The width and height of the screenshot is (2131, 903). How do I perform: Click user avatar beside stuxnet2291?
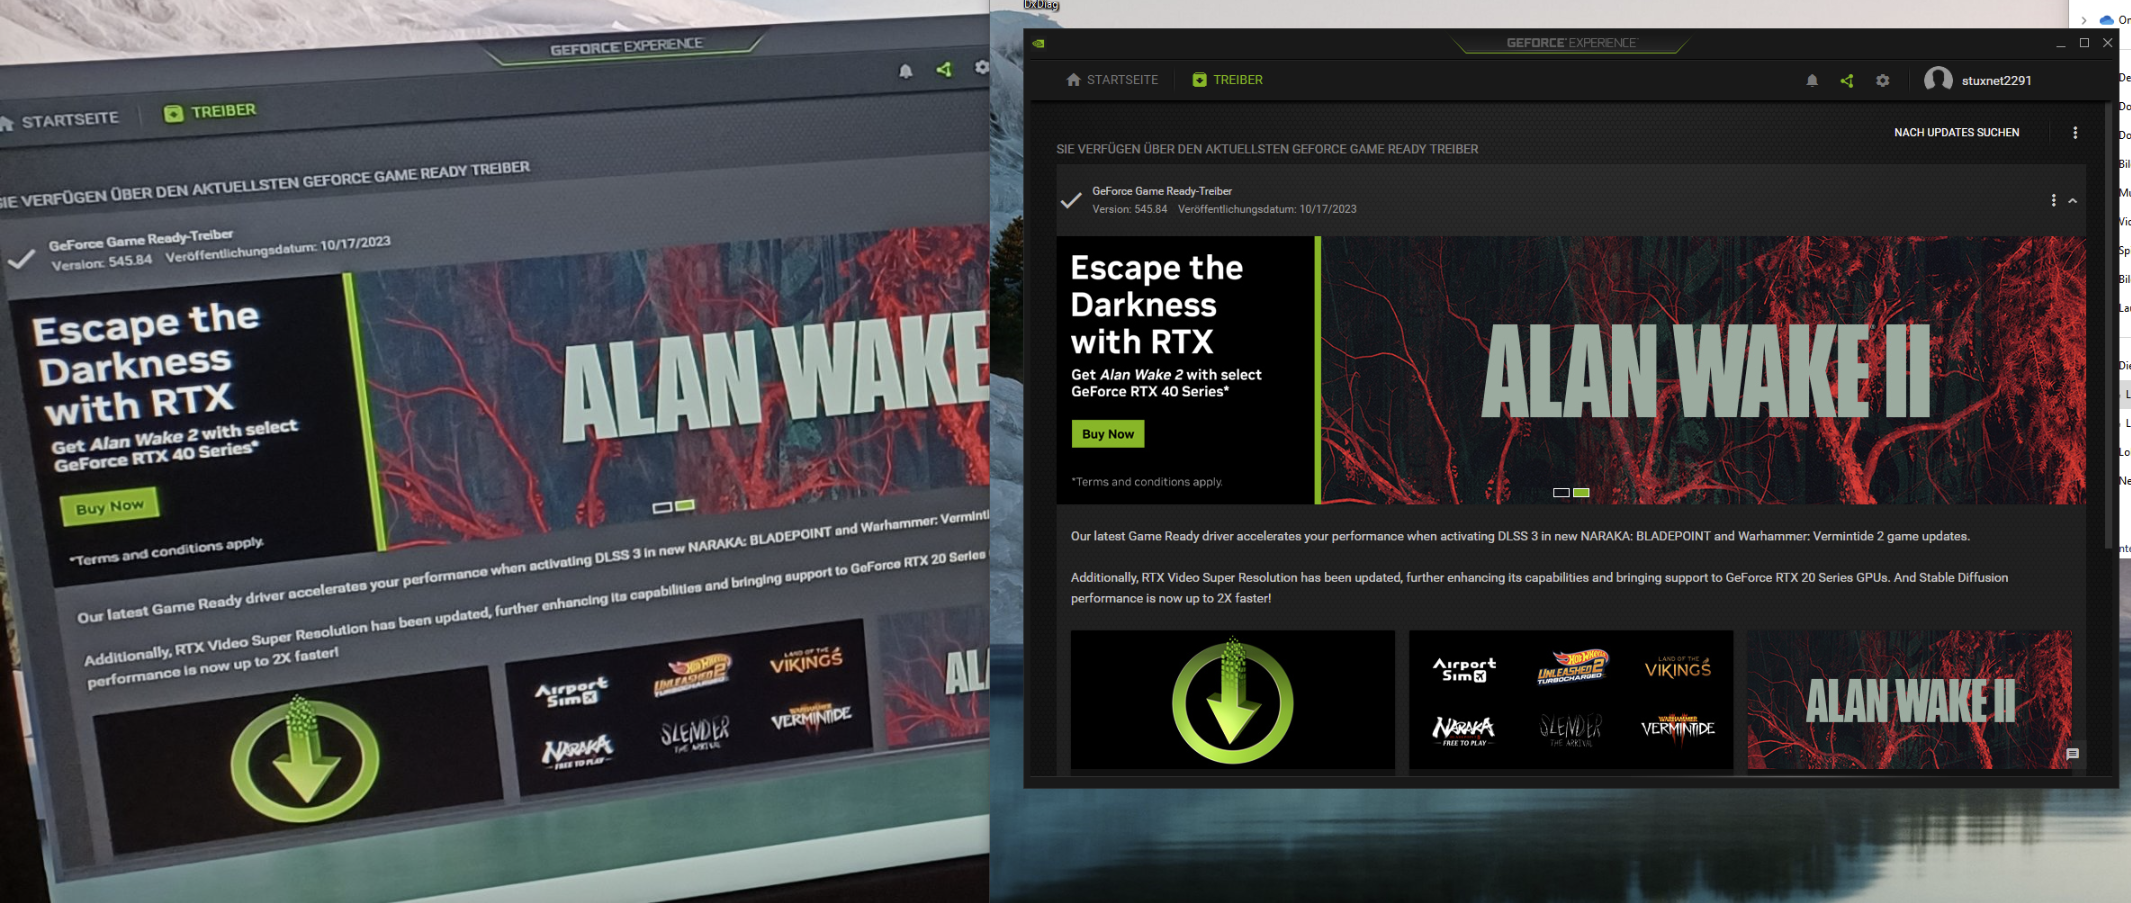[1938, 80]
